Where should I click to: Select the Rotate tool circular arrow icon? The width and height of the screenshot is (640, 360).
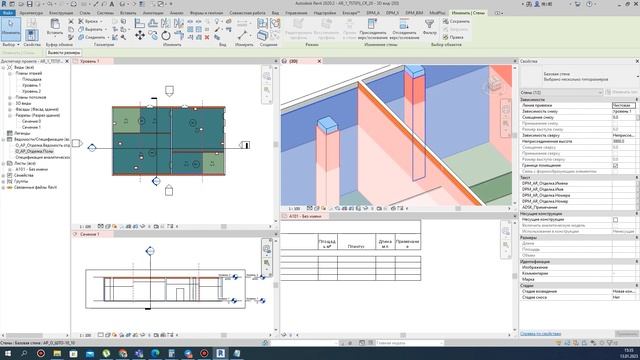tap(166, 36)
